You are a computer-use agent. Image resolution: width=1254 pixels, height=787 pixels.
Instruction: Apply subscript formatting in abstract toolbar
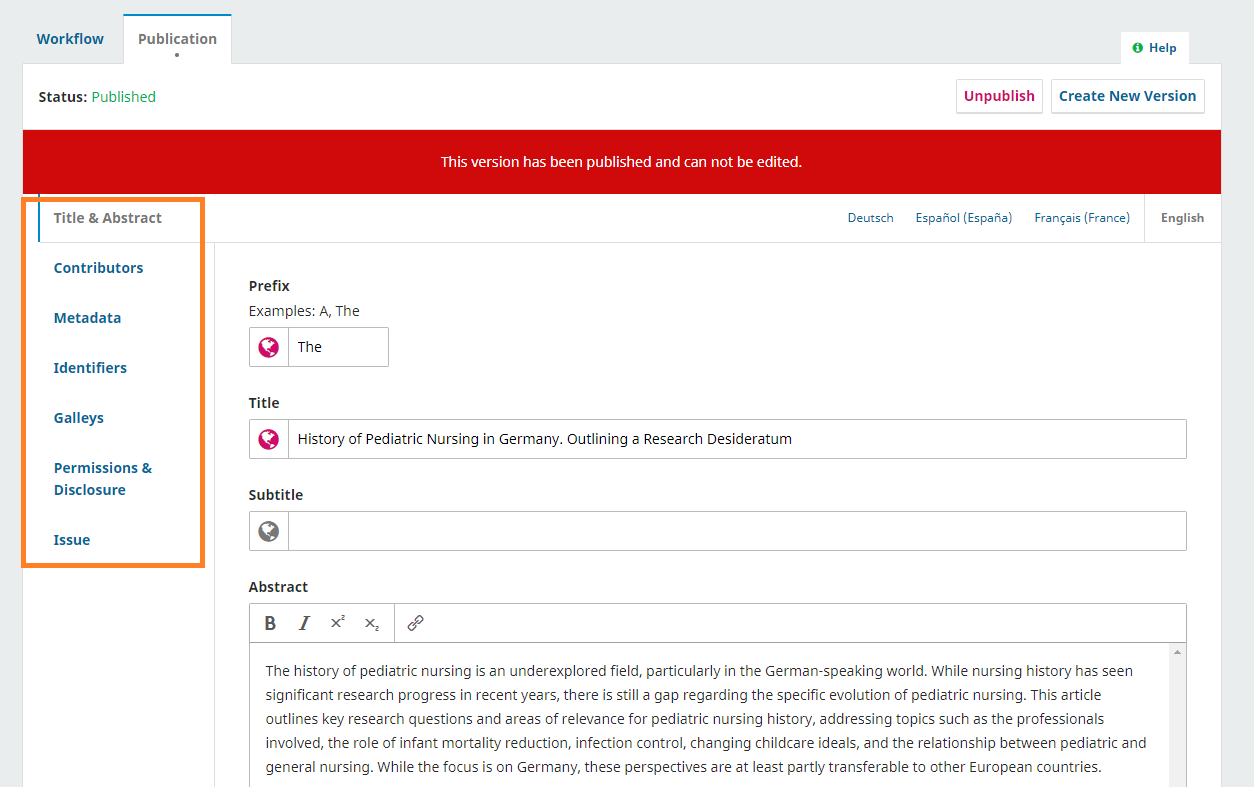371,623
